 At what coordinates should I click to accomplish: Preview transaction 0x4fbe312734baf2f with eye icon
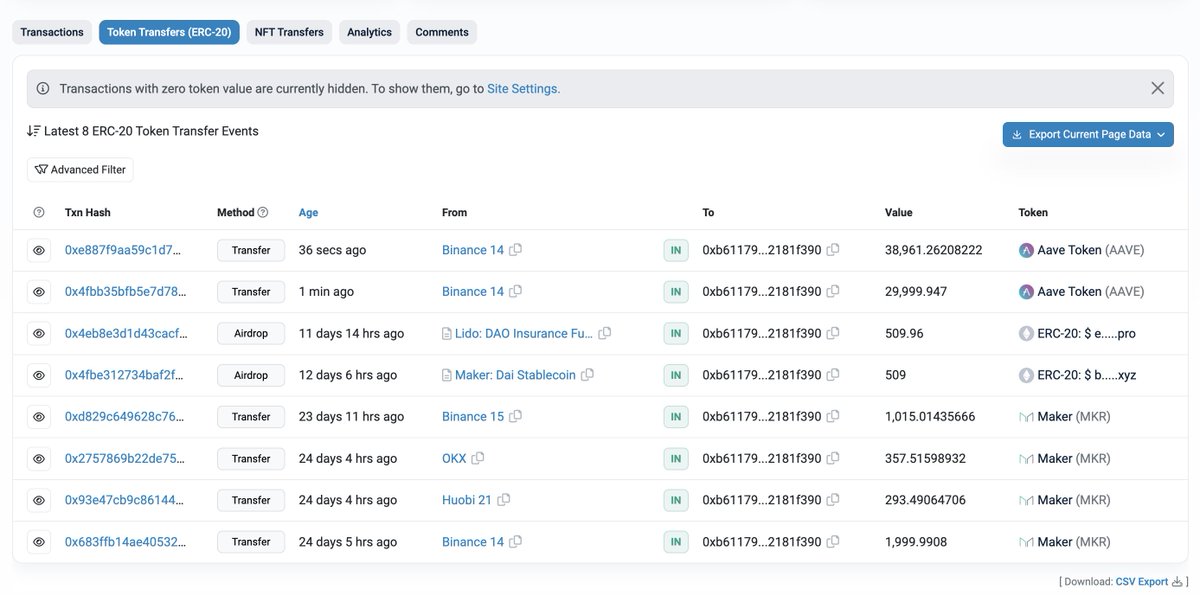click(39, 375)
